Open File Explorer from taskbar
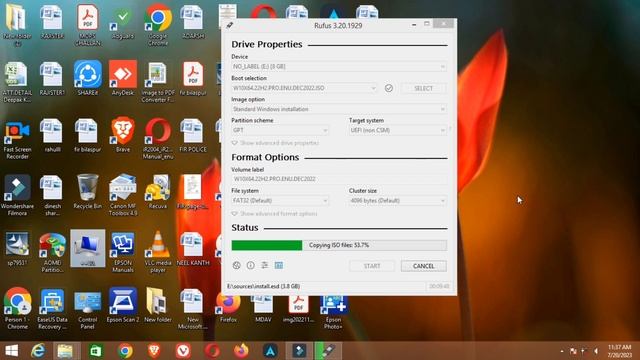The image size is (640, 360). (x=65, y=351)
